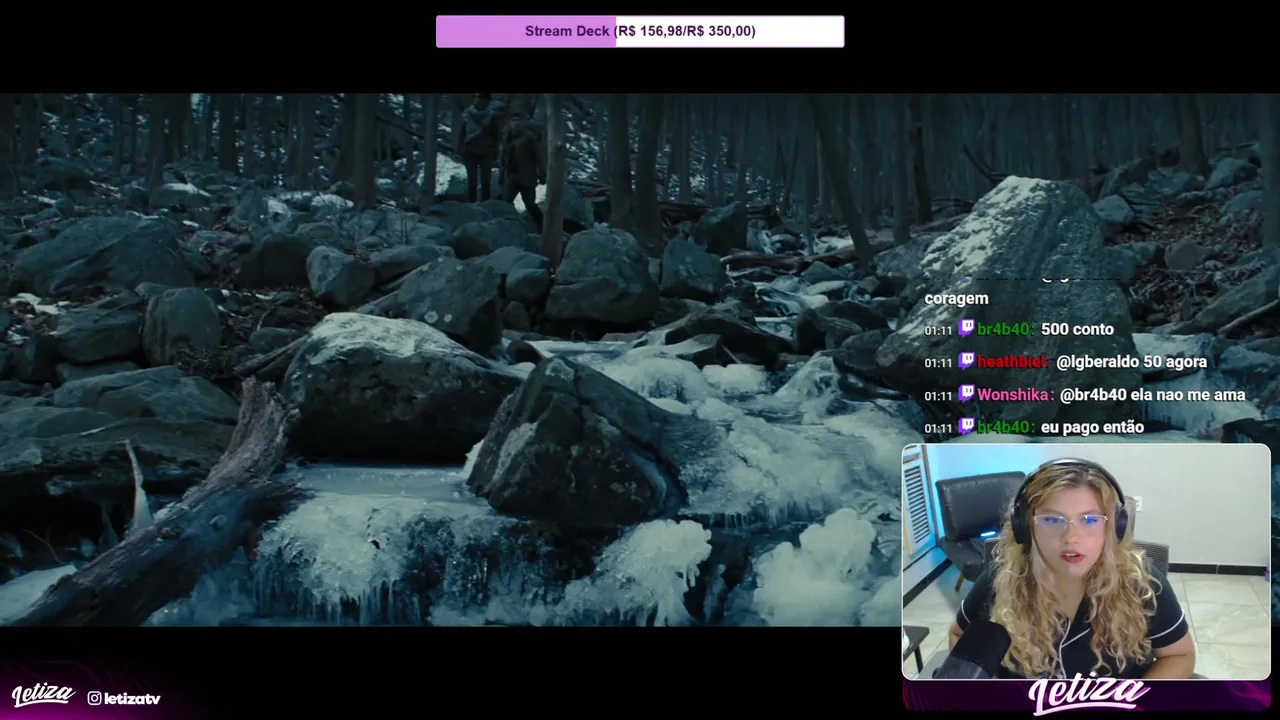This screenshot has height=720, width=1280.
Task: Click the letizatv Instagram handle
Action: [x=132, y=698]
